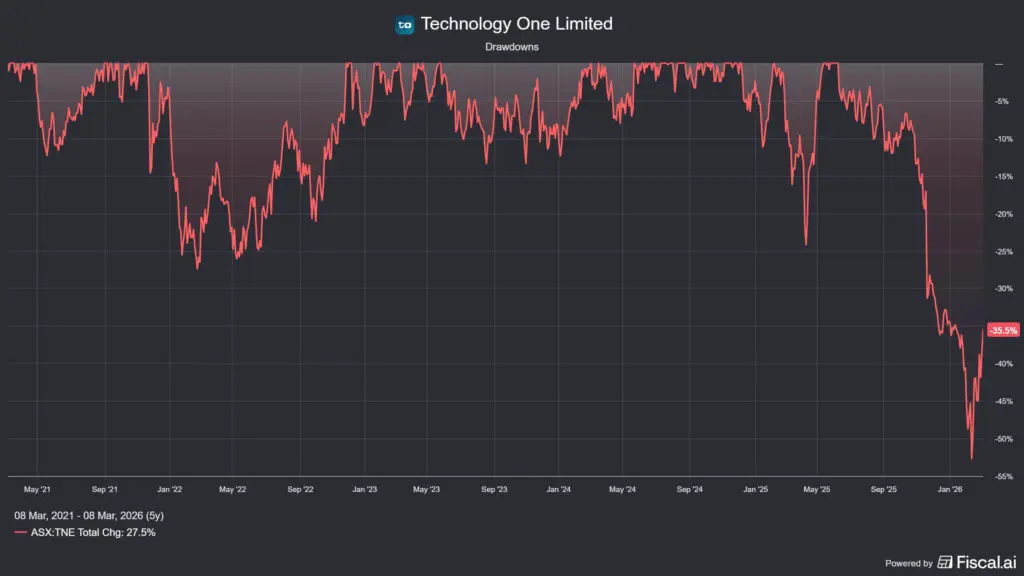This screenshot has height=576, width=1024.
Task: Click the Sep '23 x-axis label
Action: (x=494, y=490)
